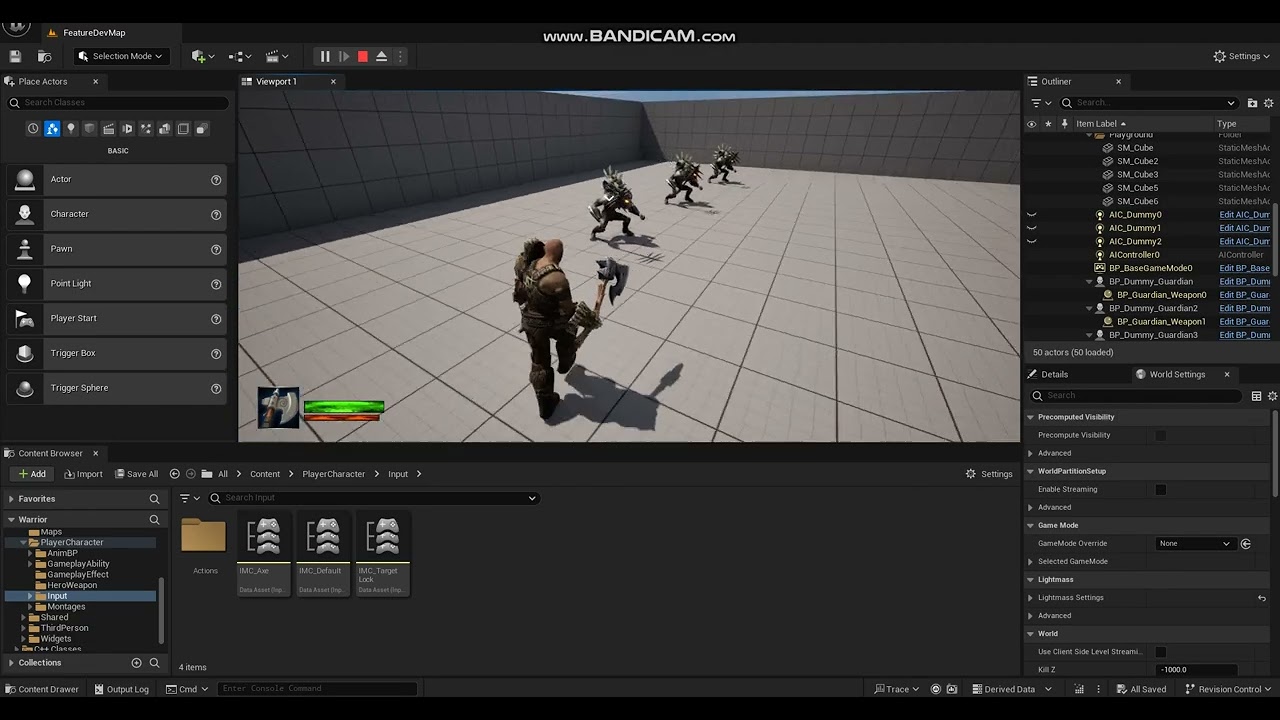Open the GameMode Override dropdown
This screenshot has width=1280, height=720.
coord(1196,543)
